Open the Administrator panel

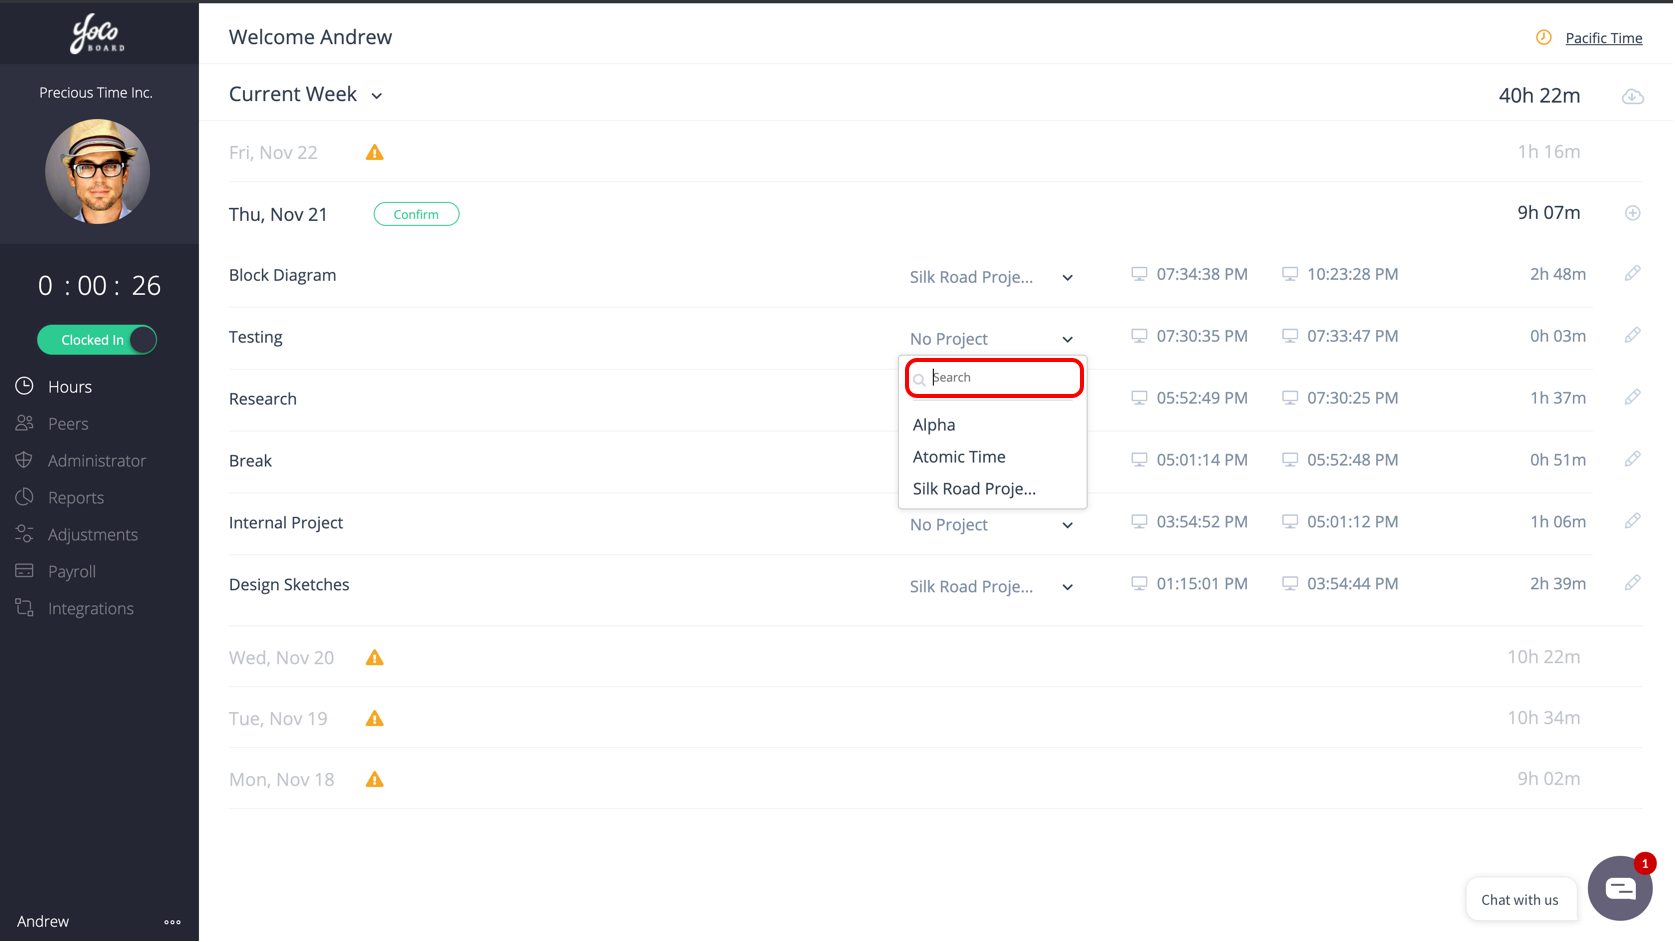96,460
